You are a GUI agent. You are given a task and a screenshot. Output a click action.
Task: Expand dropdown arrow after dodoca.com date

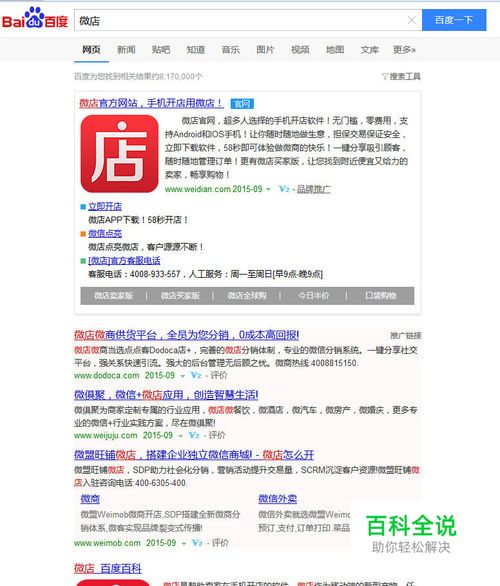(182, 376)
